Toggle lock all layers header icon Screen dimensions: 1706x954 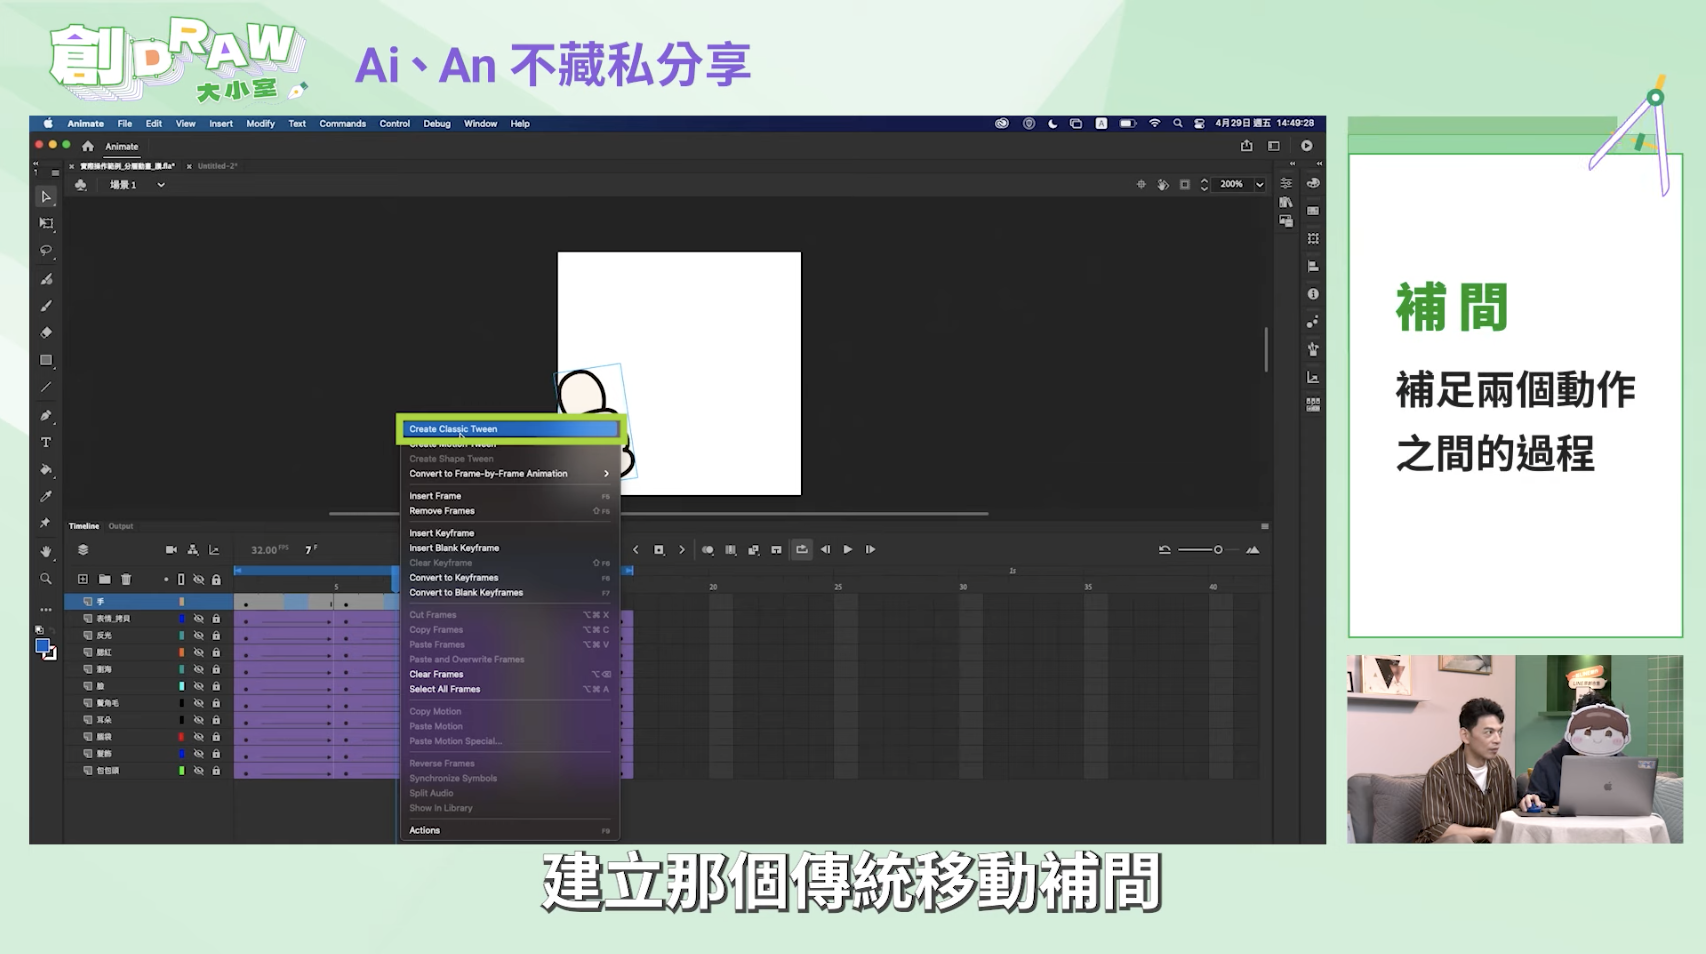[216, 579]
